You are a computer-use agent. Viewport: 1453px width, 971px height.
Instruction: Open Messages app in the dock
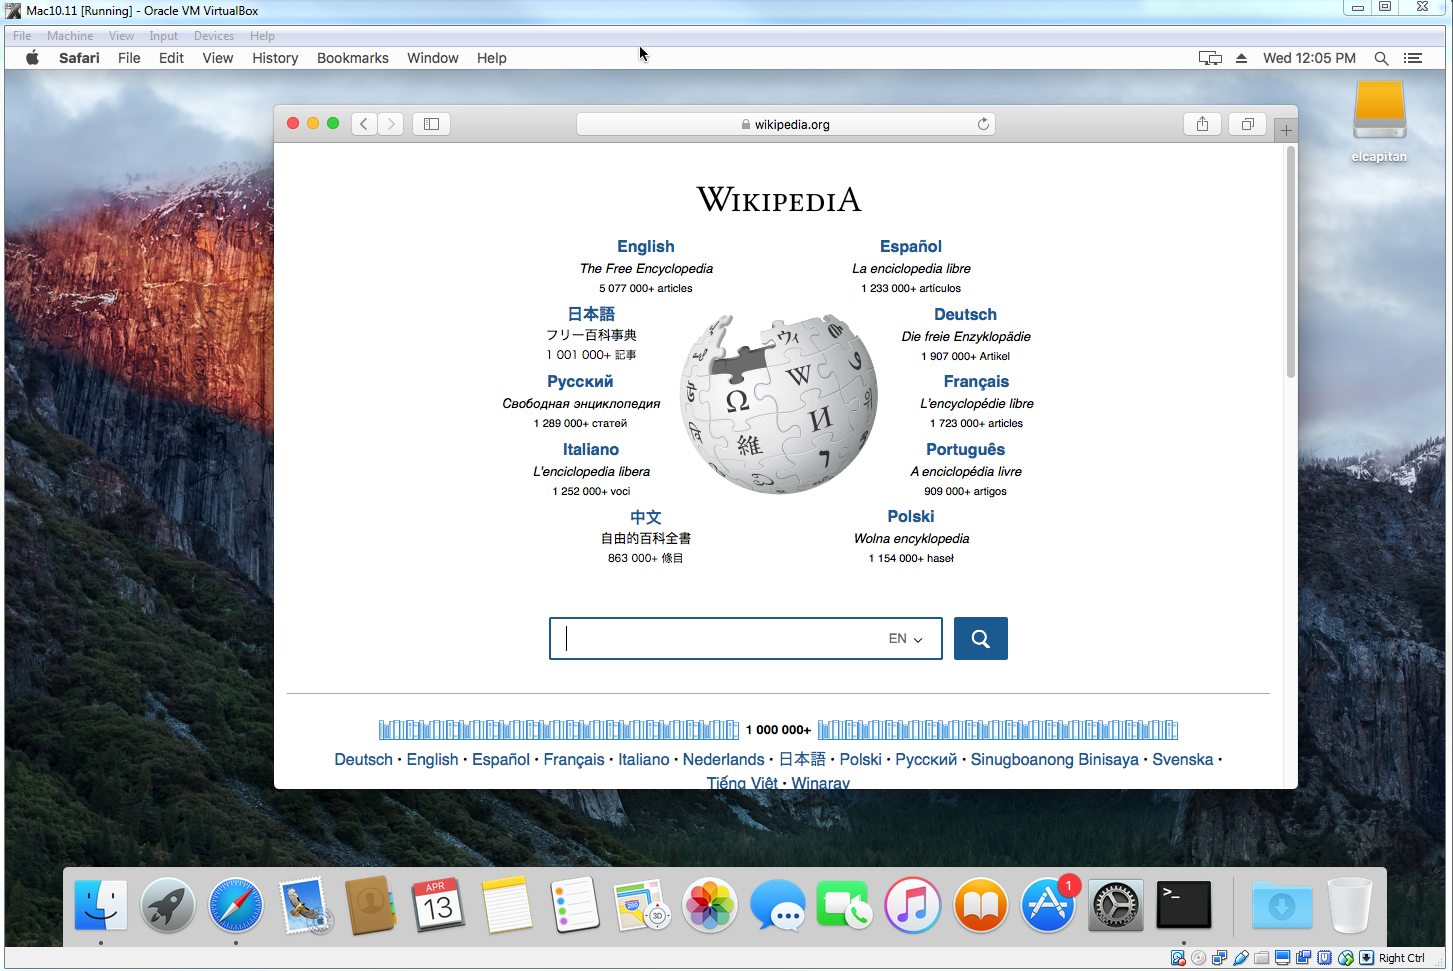[x=778, y=906]
